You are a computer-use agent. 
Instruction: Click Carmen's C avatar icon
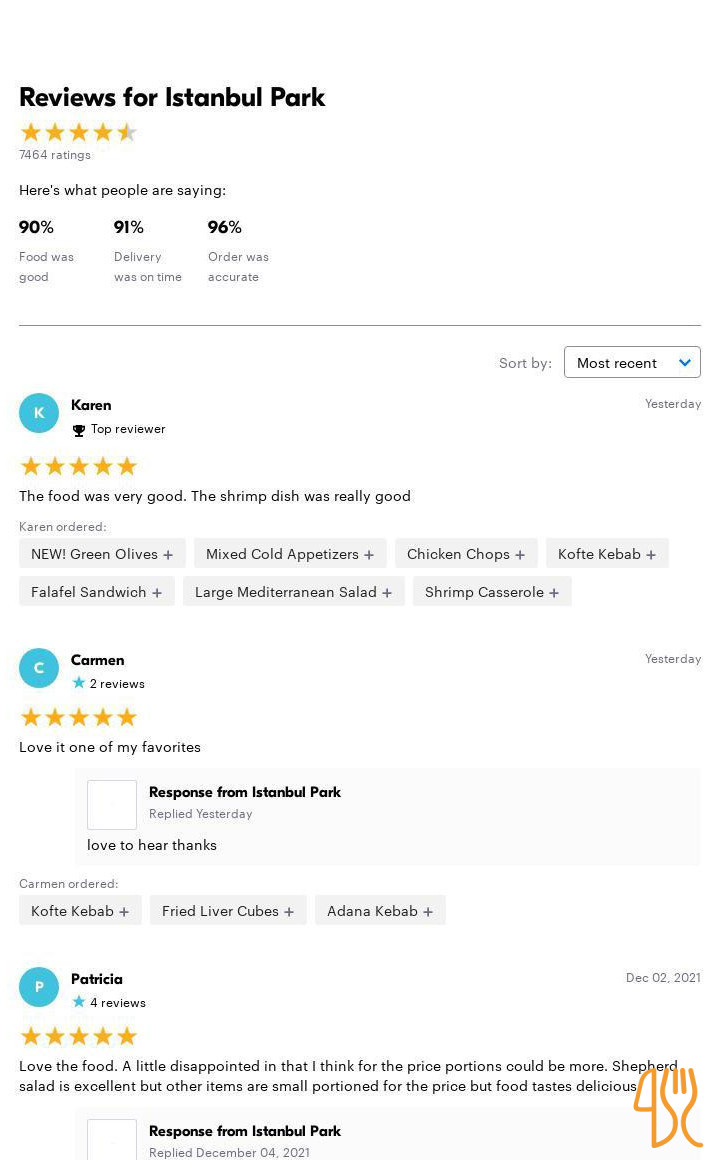[x=39, y=668]
